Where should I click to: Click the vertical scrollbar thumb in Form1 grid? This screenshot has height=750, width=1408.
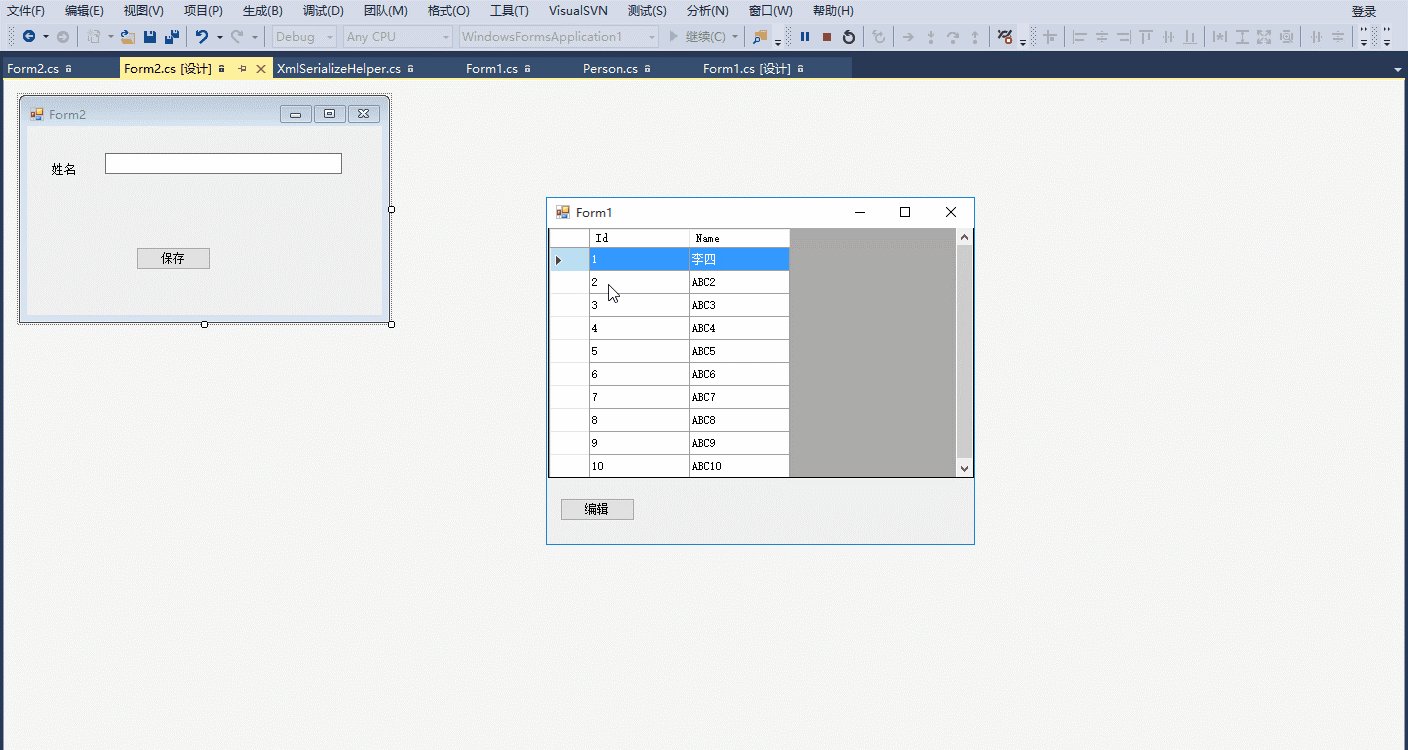(x=964, y=353)
